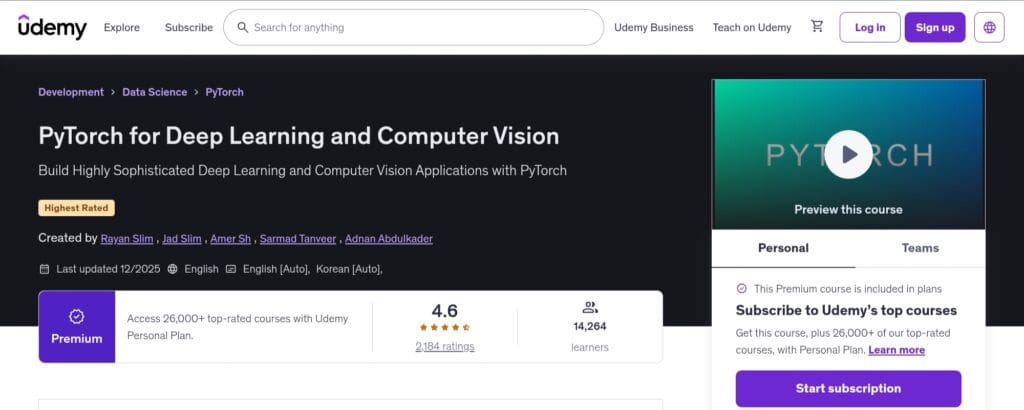Viewport: 1024px width, 410px height.
Task: Click 'Access 26,000+ top-rated courses' text
Action: (237, 327)
